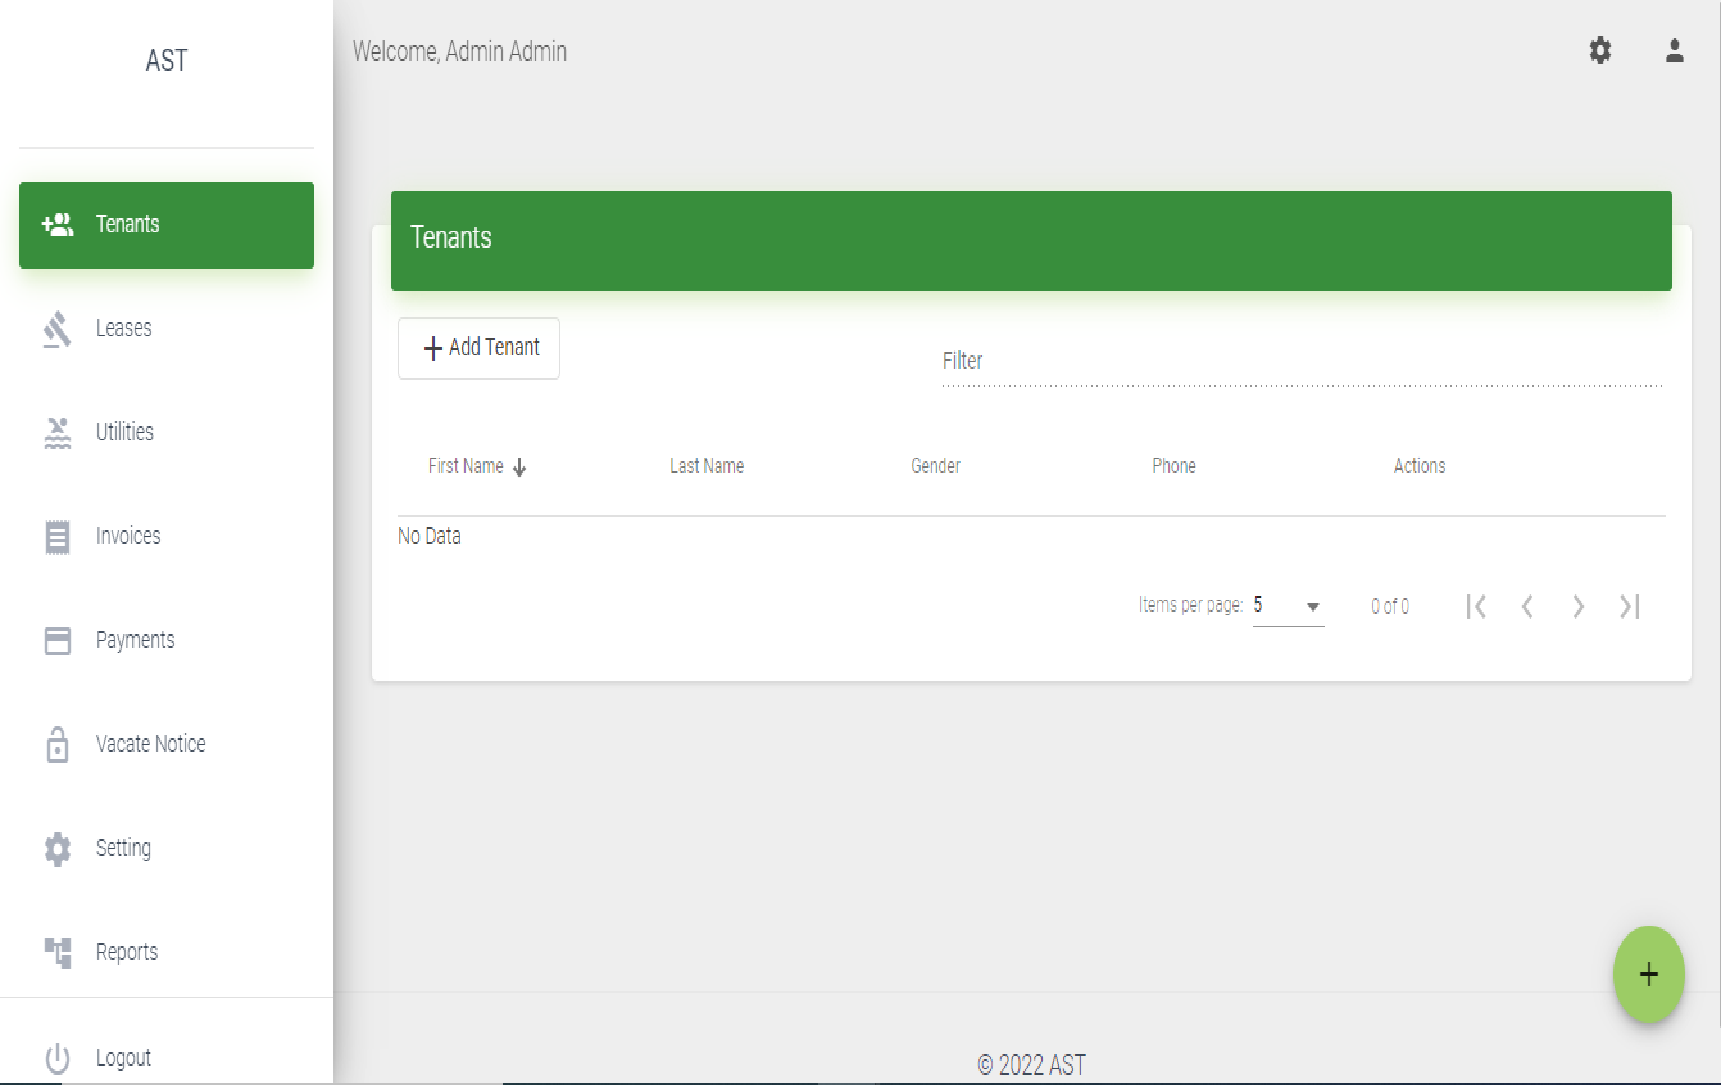Click the settings gear icon in header
Image resolution: width=1721 pixels, height=1085 pixels.
[1600, 51]
